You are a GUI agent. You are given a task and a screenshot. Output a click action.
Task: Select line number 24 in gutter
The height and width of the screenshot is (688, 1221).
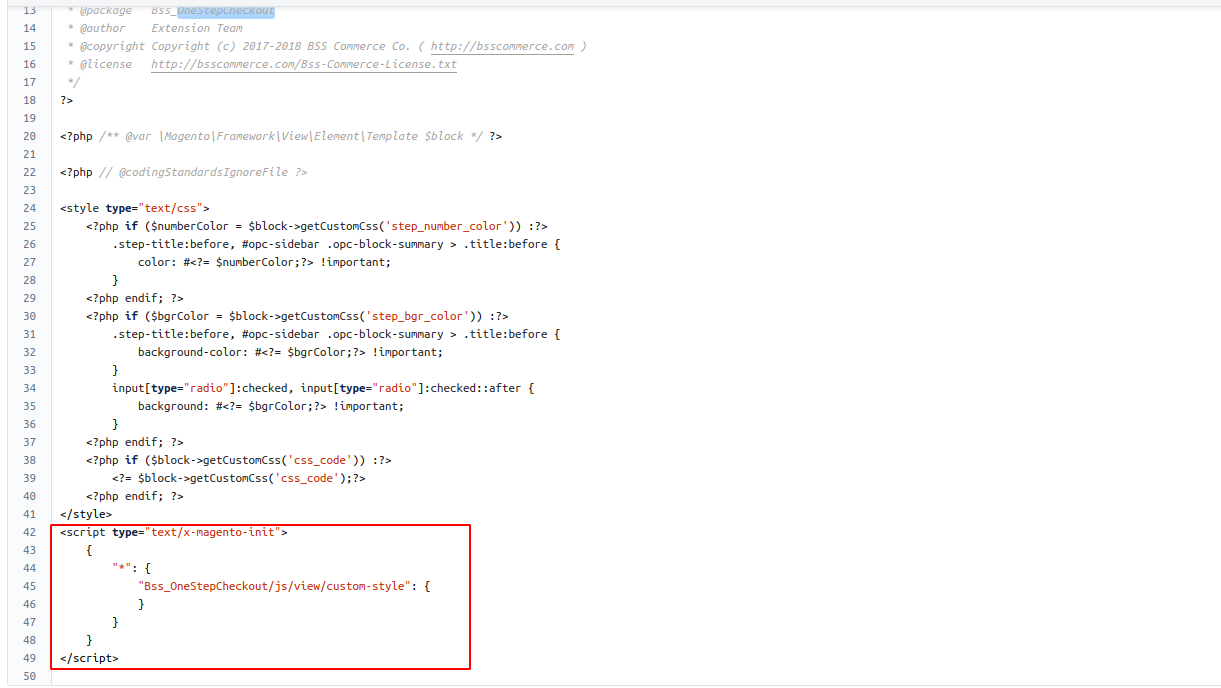pos(28,208)
